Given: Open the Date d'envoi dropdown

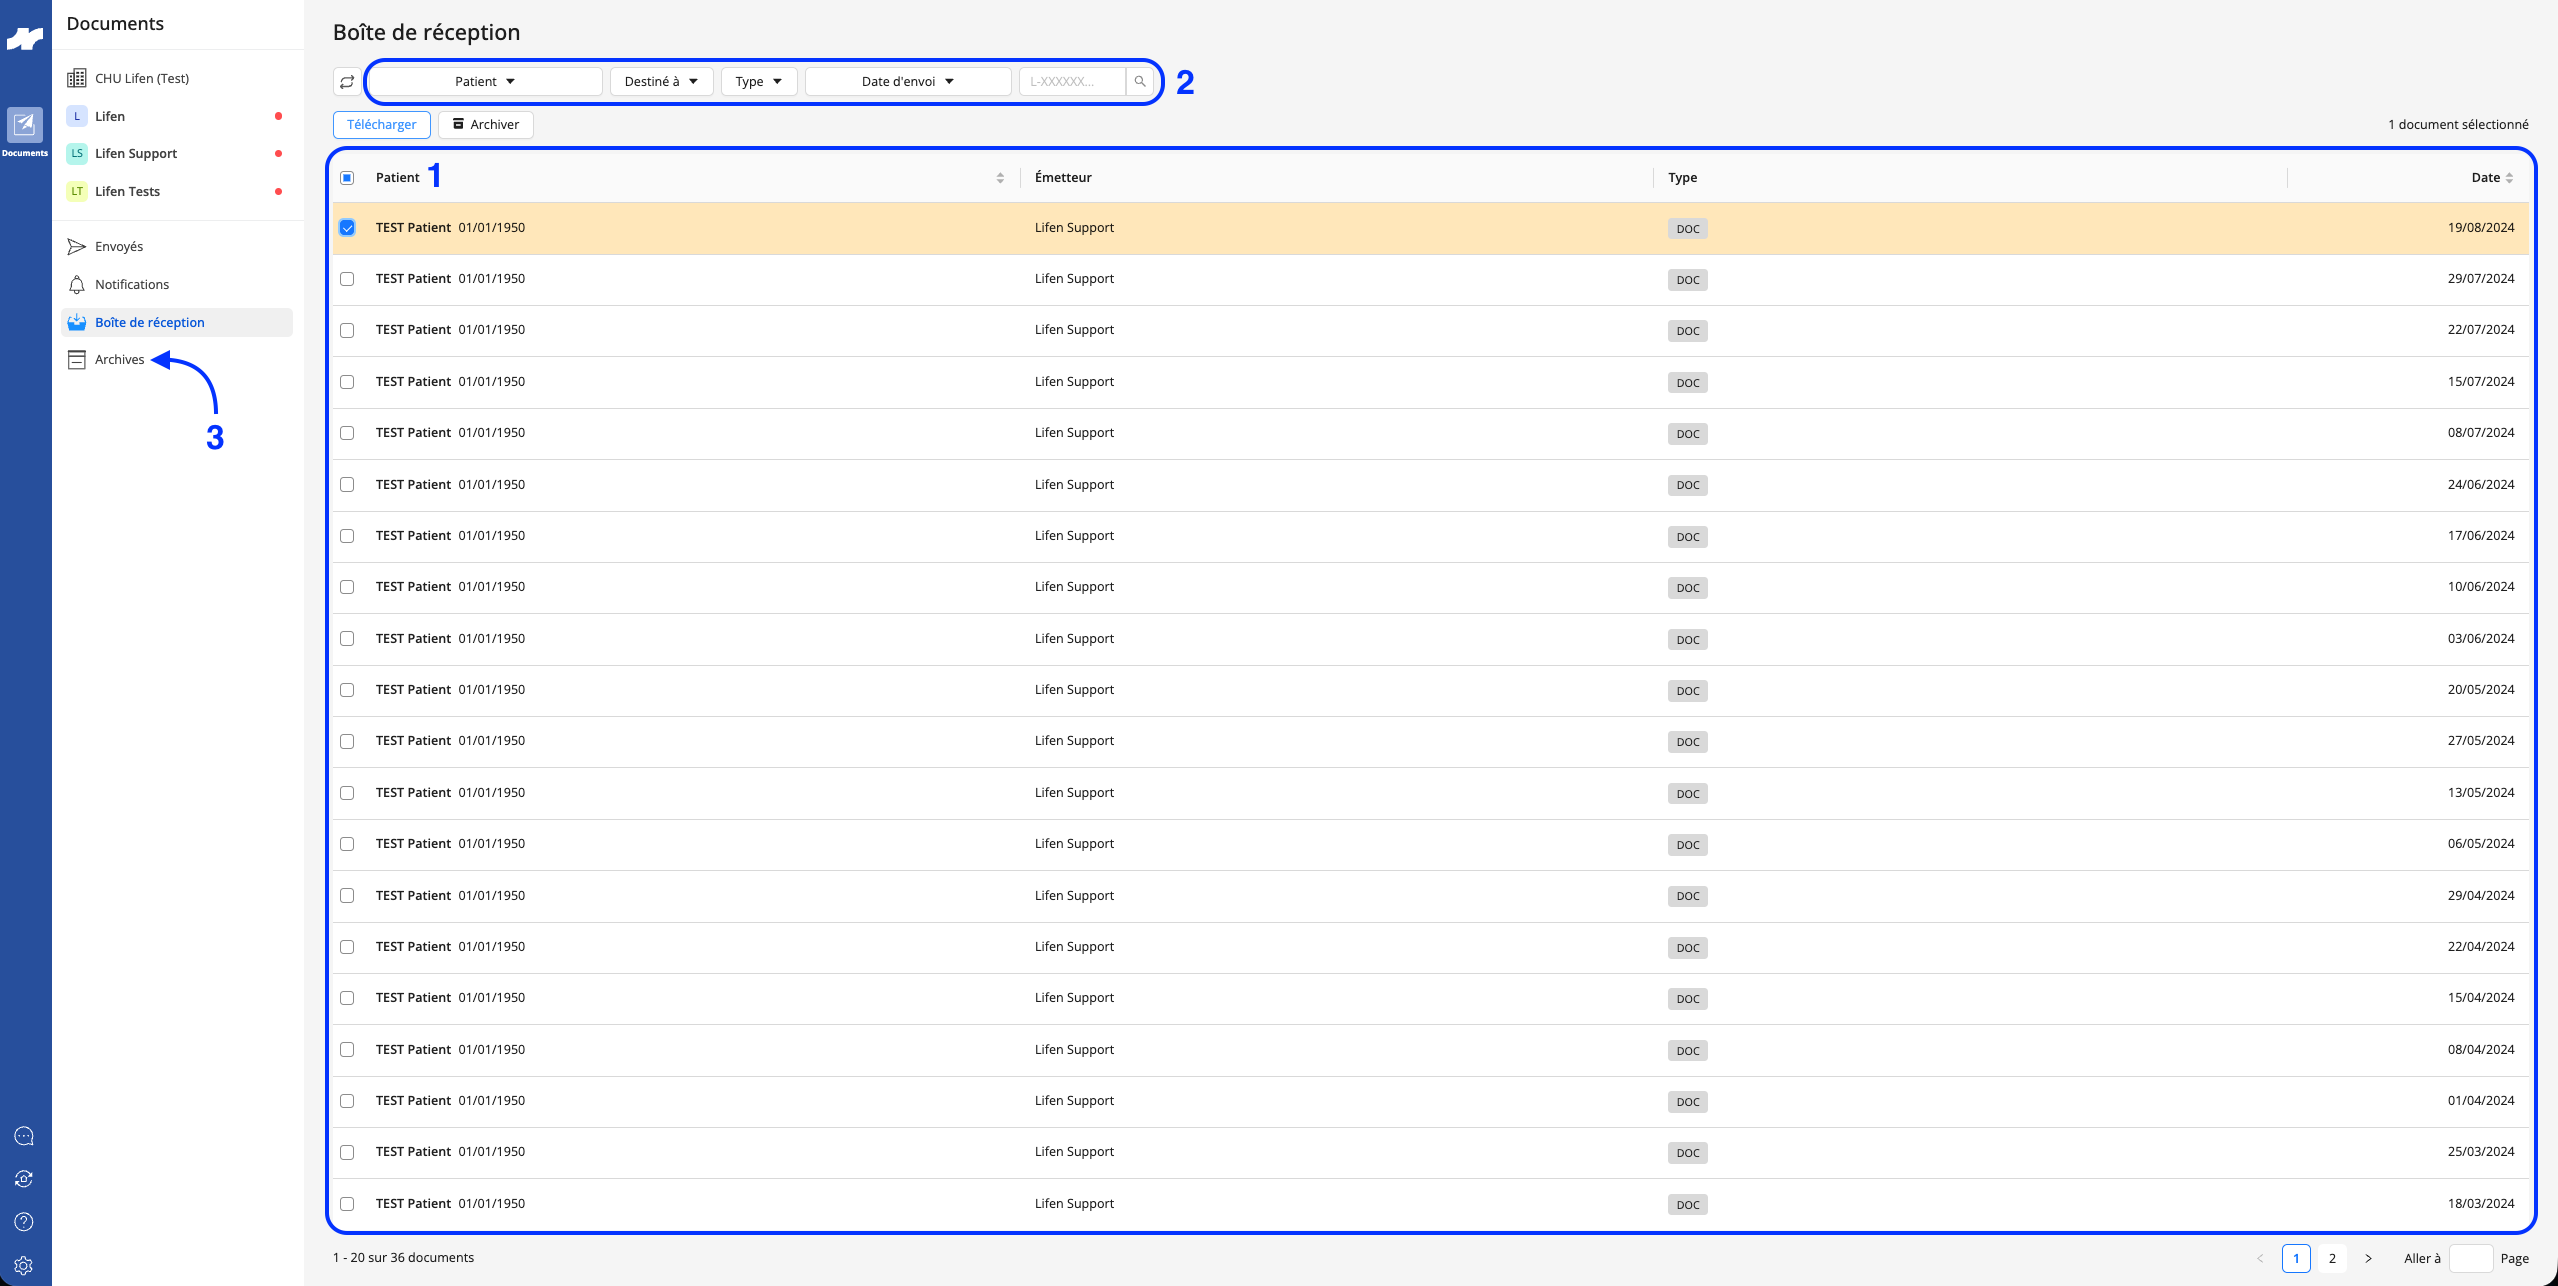Looking at the screenshot, I should [908, 82].
